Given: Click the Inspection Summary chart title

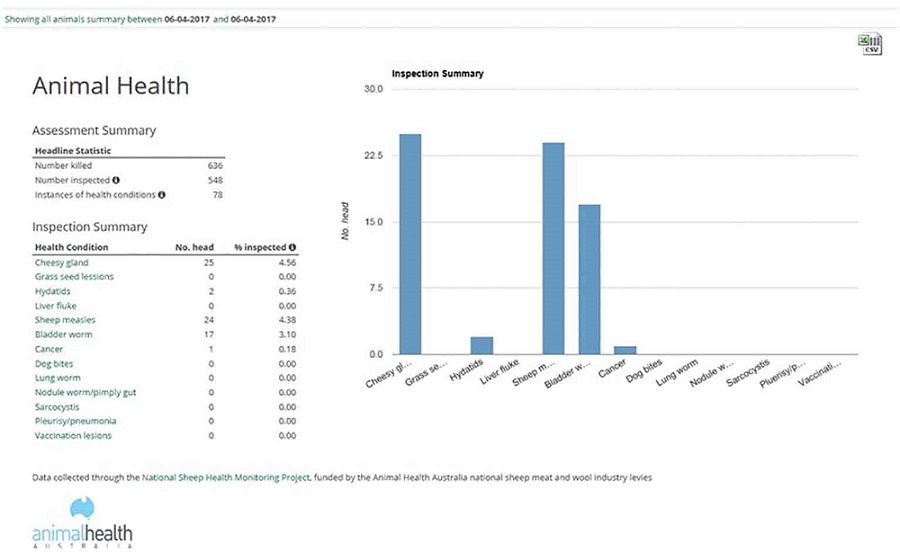Looking at the screenshot, I should tap(437, 74).
